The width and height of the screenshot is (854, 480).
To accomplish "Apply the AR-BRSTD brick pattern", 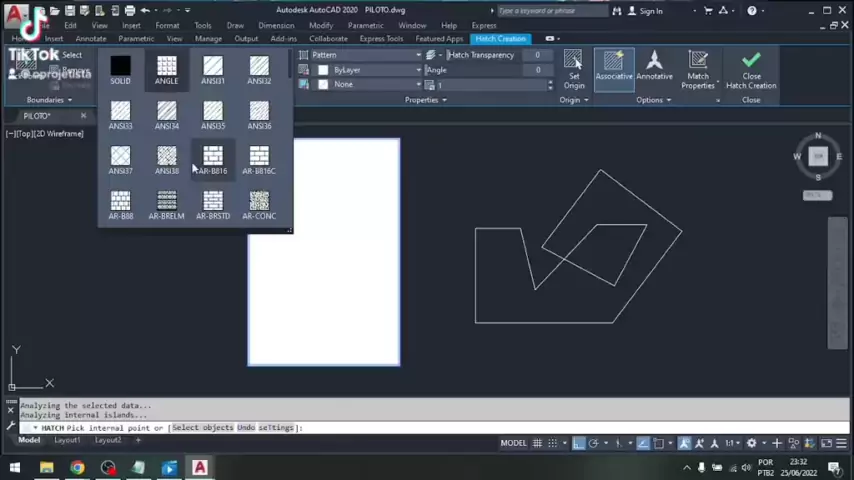I will pos(213,205).
